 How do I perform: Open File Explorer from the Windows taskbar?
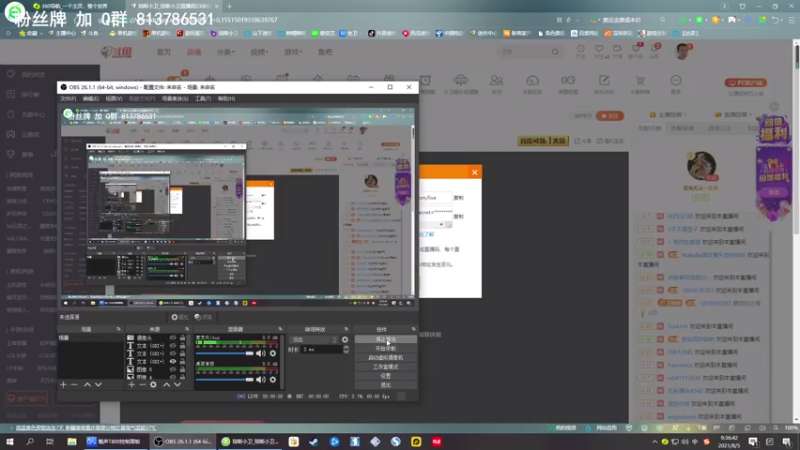(x=72, y=442)
